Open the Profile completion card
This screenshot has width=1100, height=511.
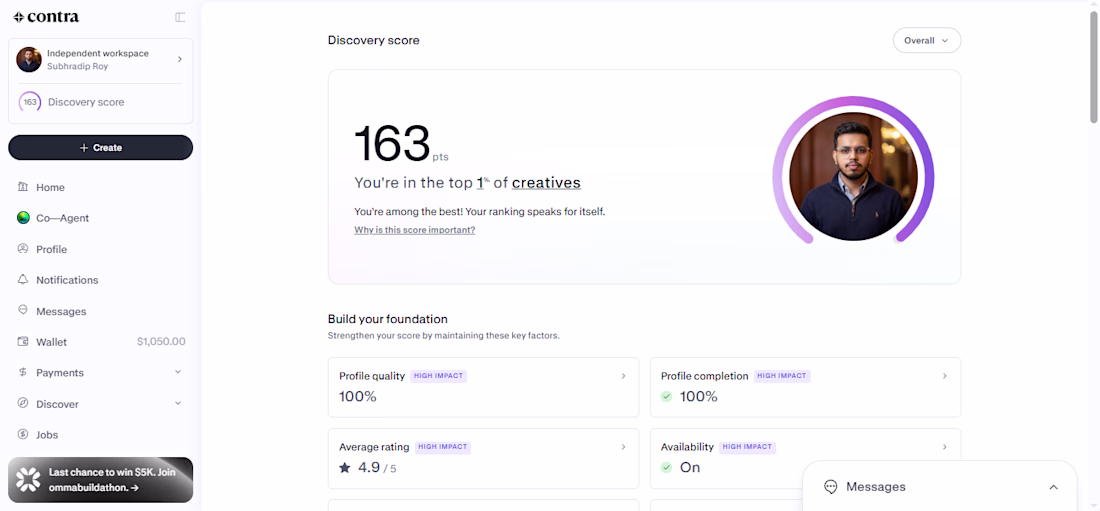[805, 387]
